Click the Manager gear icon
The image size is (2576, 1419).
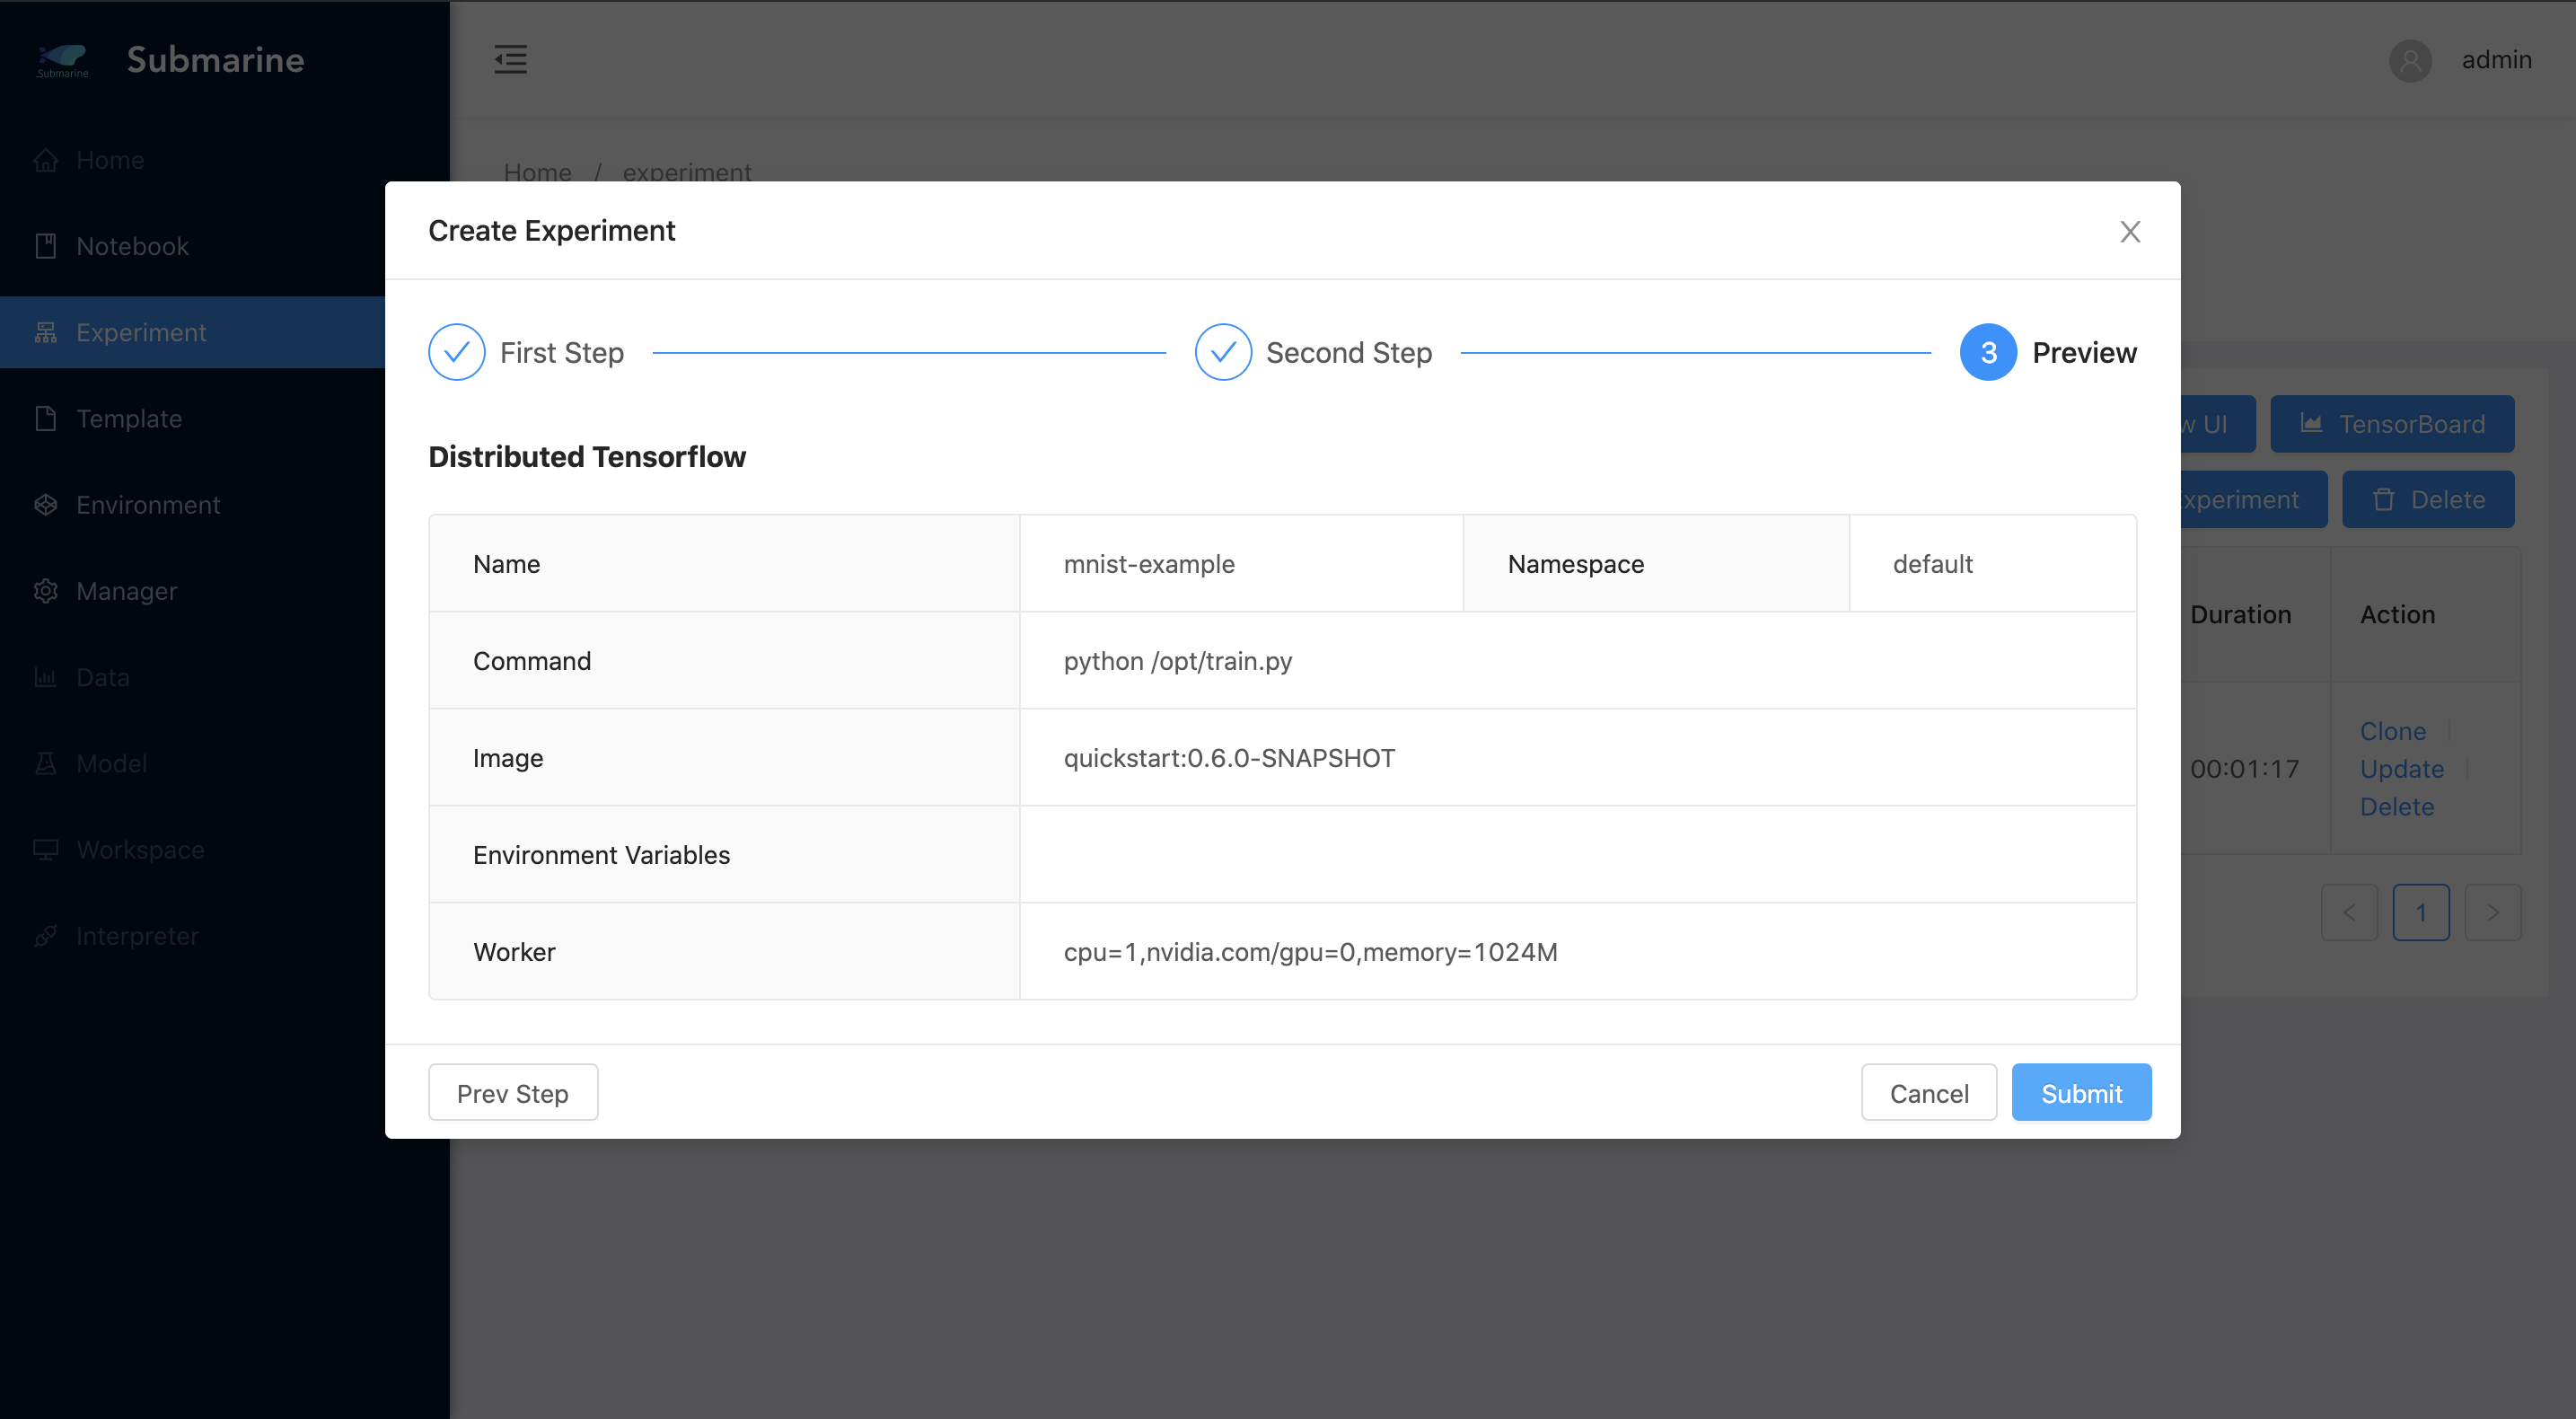click(46, 591)
